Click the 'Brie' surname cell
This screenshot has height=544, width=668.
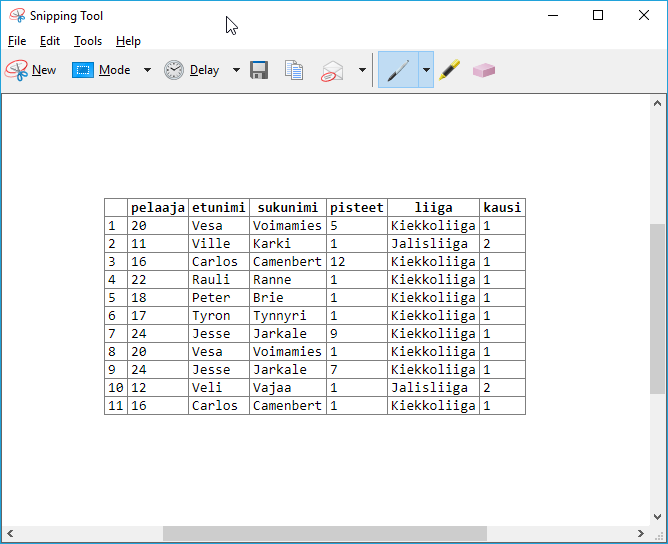[288, 297]
